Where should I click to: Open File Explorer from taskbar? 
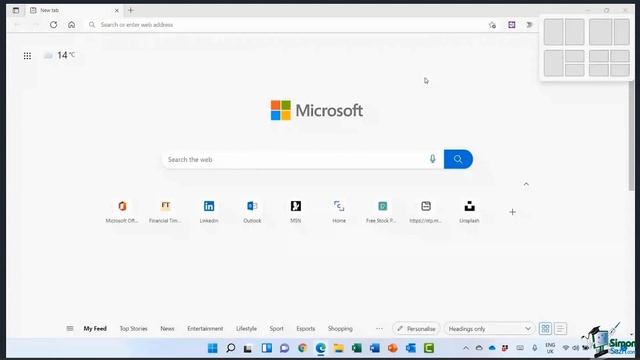pos(338,348)
